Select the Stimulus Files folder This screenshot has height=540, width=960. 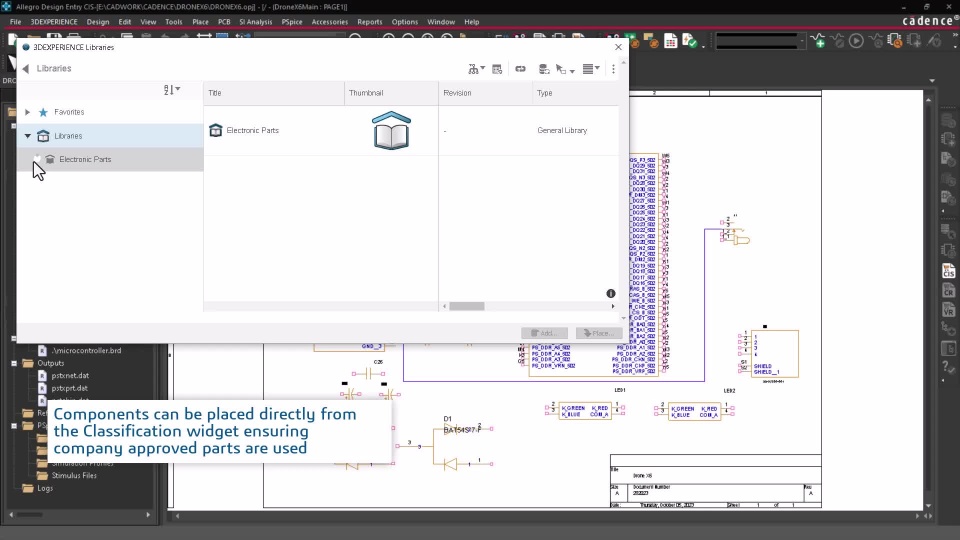(x=74, y=476)
